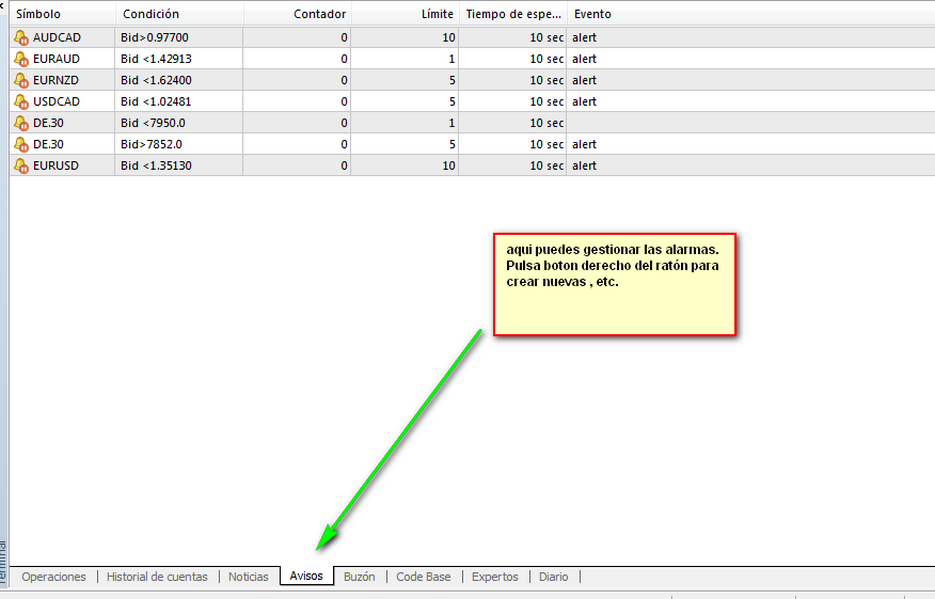Click the alert bell icon for EURAUD
Viewport: 935px width, 599px height.
[x=21, y=59]
